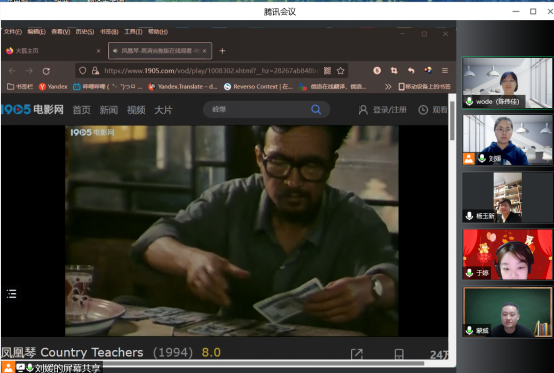Toggle microphone icon on 于婷 participant tile
The width and height of the screenshot is (554, 373).
[x=469, y=273]
